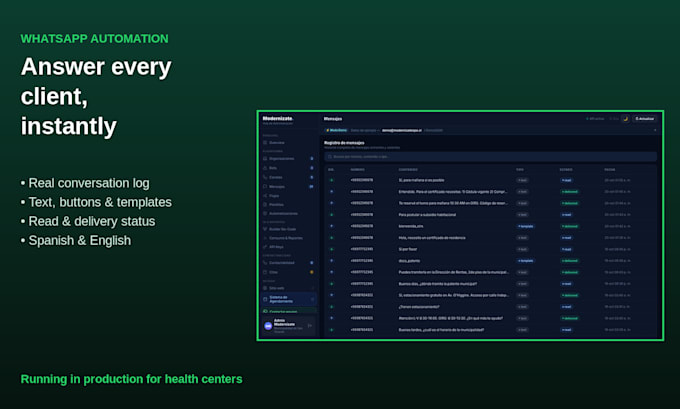Click the CONTENIDO column header
Viewport: 680px width, 409px height.
[408, 170]
